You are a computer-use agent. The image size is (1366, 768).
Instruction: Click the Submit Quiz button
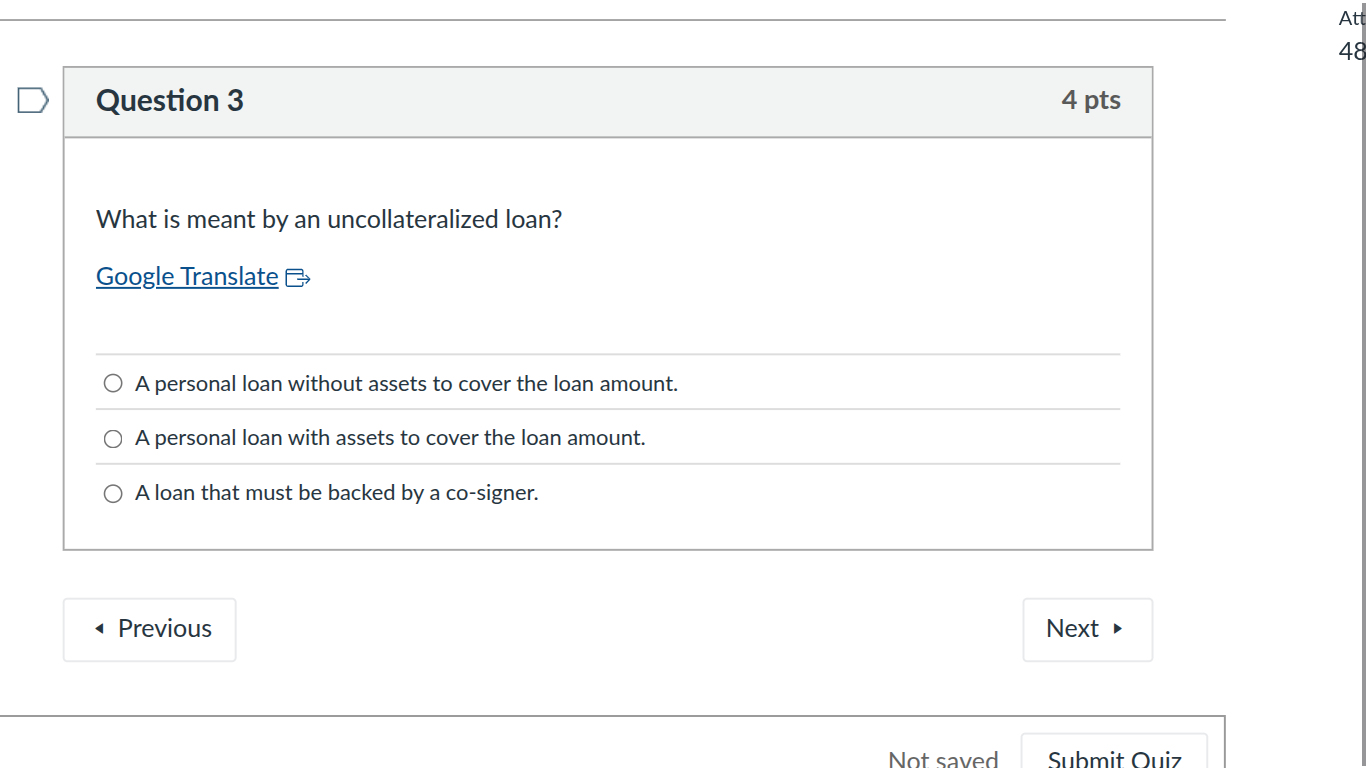tap(1114, 757)
